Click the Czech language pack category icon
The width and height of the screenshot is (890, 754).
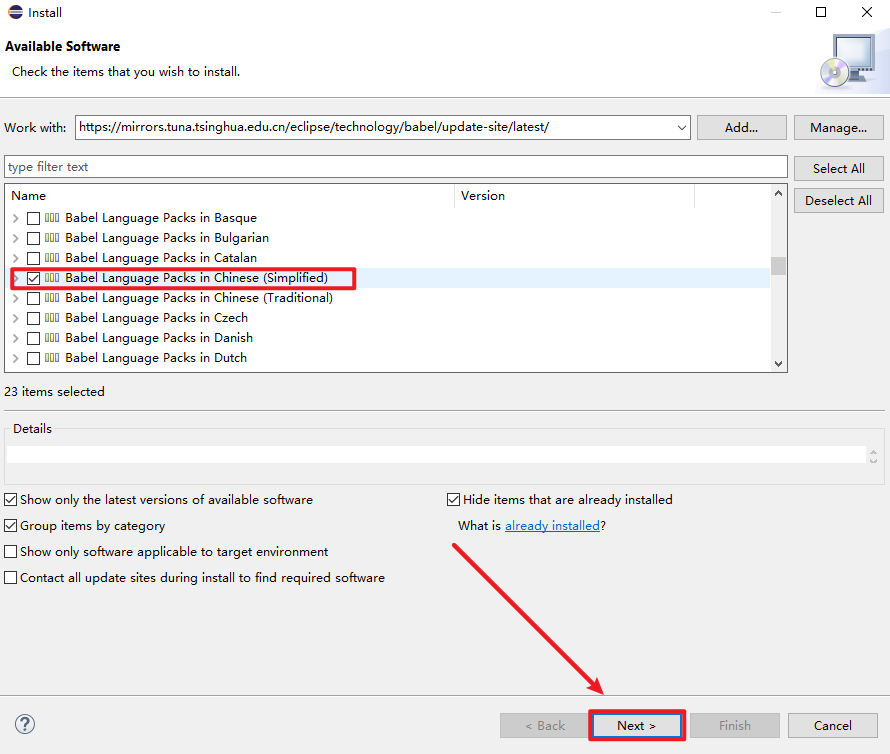coord(52,318)
